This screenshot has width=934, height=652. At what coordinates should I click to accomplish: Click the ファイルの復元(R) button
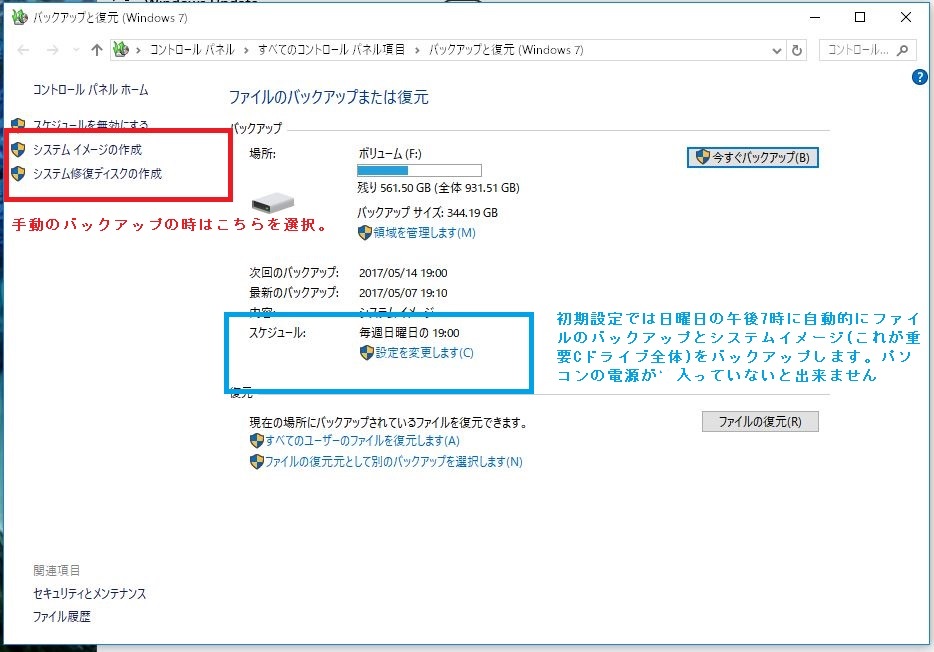click(760, 422)
